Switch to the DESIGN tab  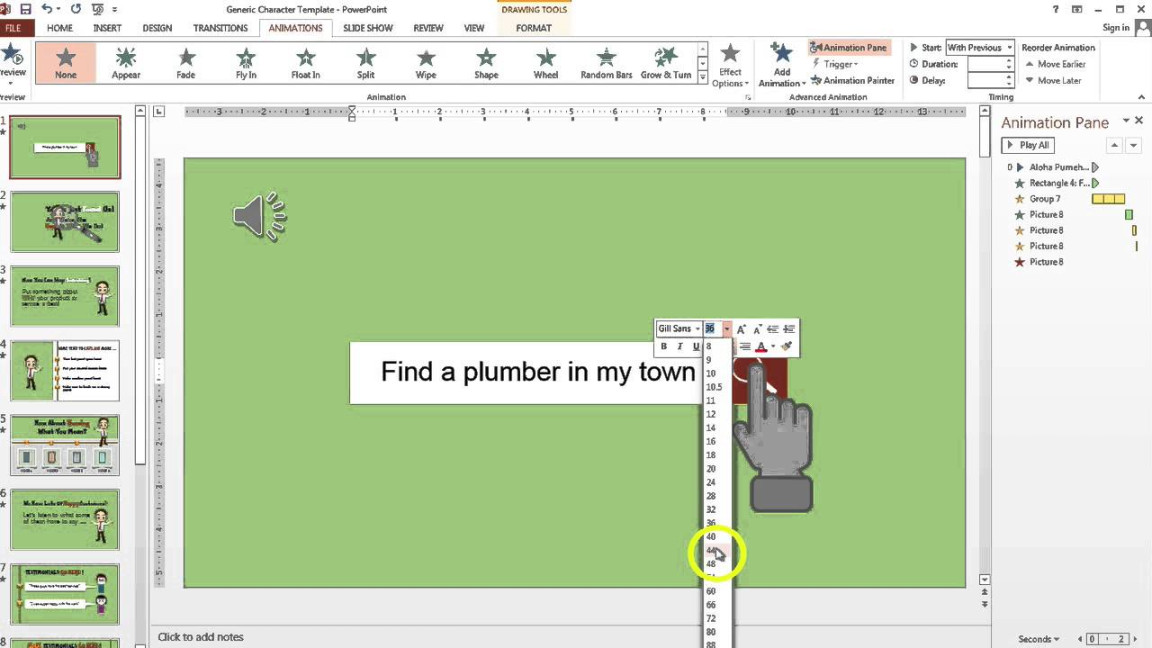coord(157,28)
